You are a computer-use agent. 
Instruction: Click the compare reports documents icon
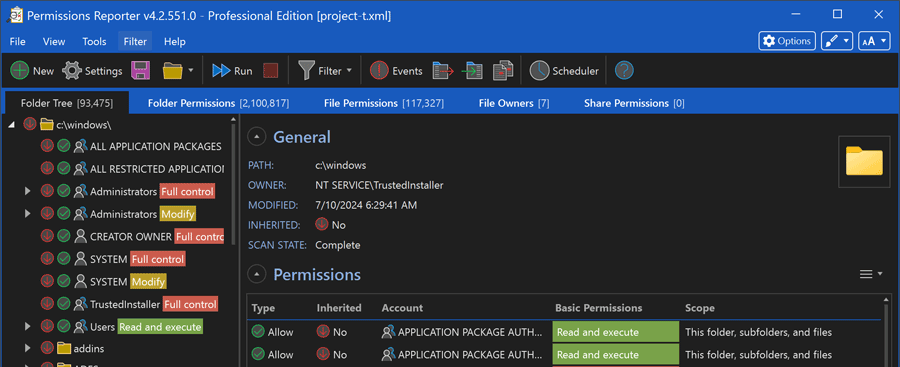click(x=503, y=71)
